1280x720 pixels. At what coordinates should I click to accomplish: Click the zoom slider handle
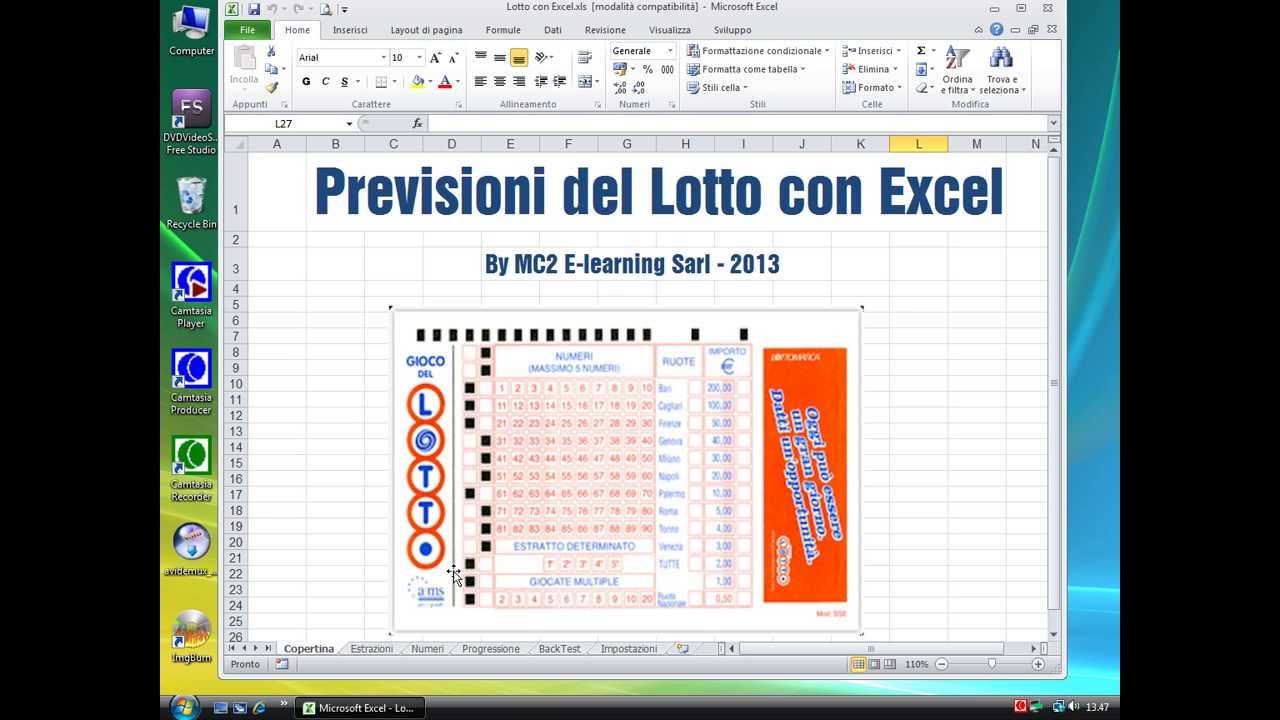991,664
